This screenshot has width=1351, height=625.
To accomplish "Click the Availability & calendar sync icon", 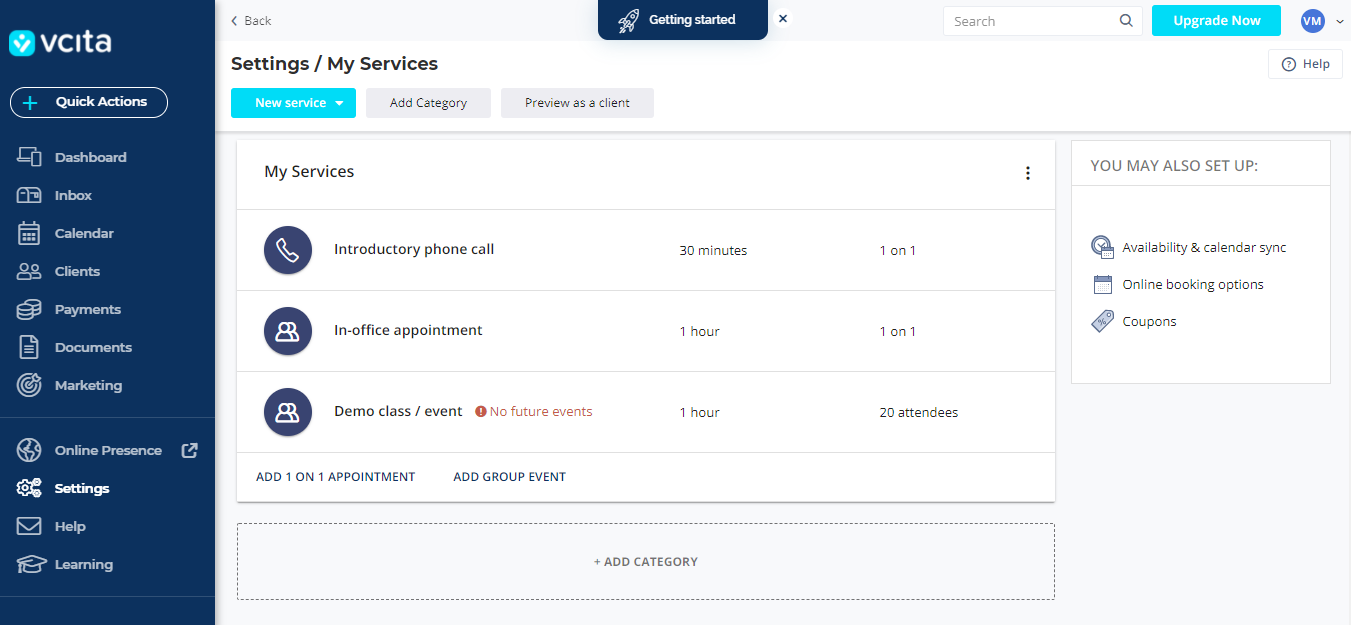I will coord(1102,246).
